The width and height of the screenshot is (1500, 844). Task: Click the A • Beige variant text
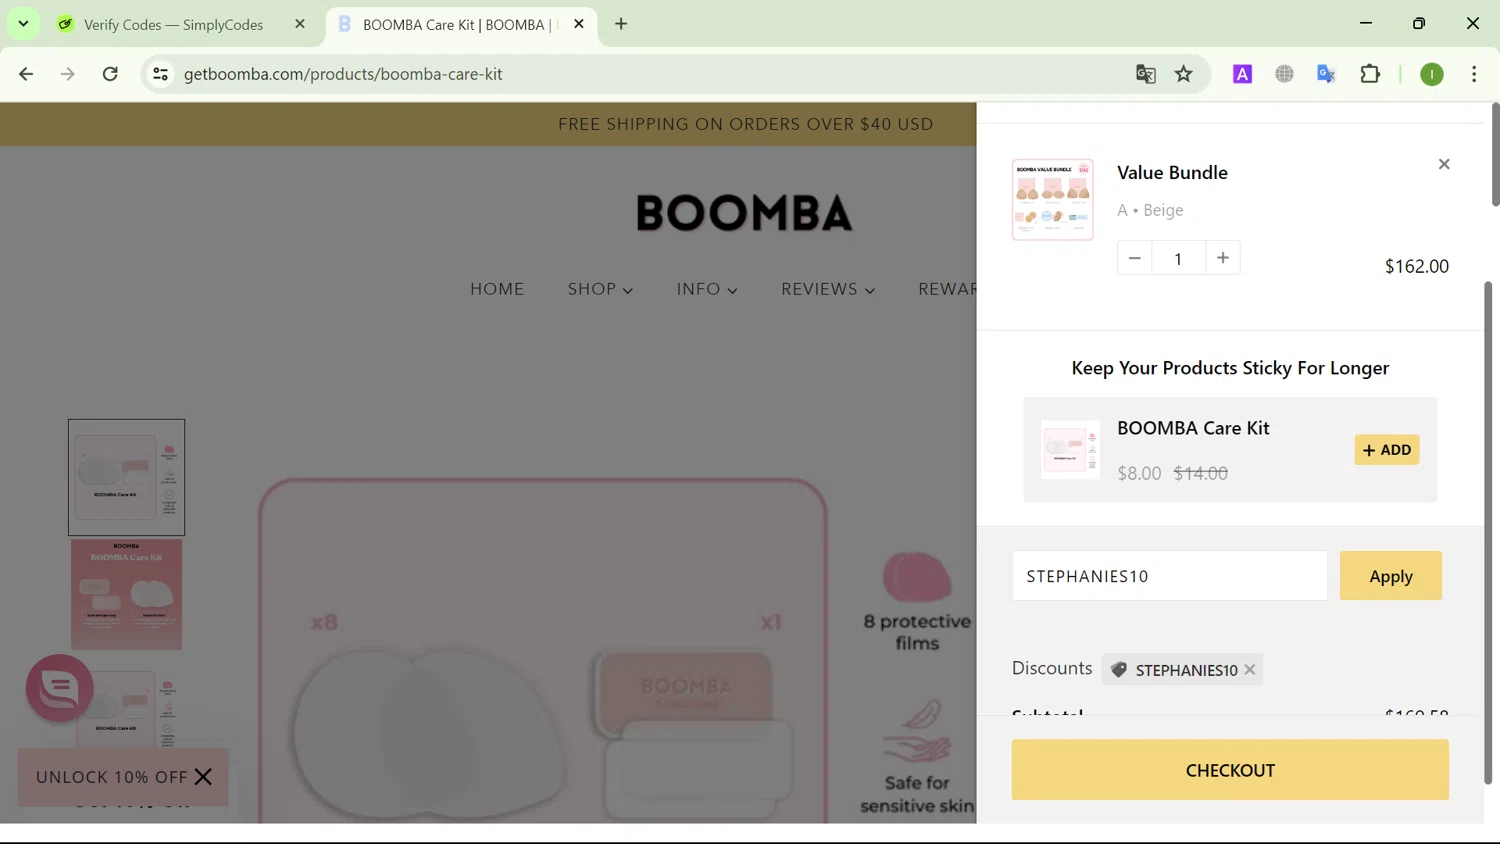point(1150,210)
